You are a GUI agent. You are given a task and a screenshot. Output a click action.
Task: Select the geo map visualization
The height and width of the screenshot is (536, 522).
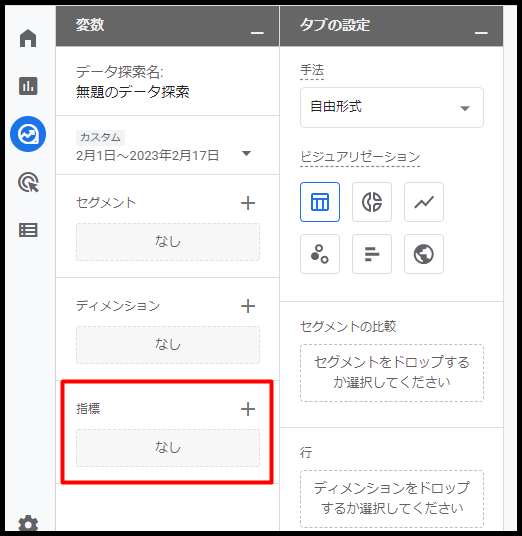424,254
